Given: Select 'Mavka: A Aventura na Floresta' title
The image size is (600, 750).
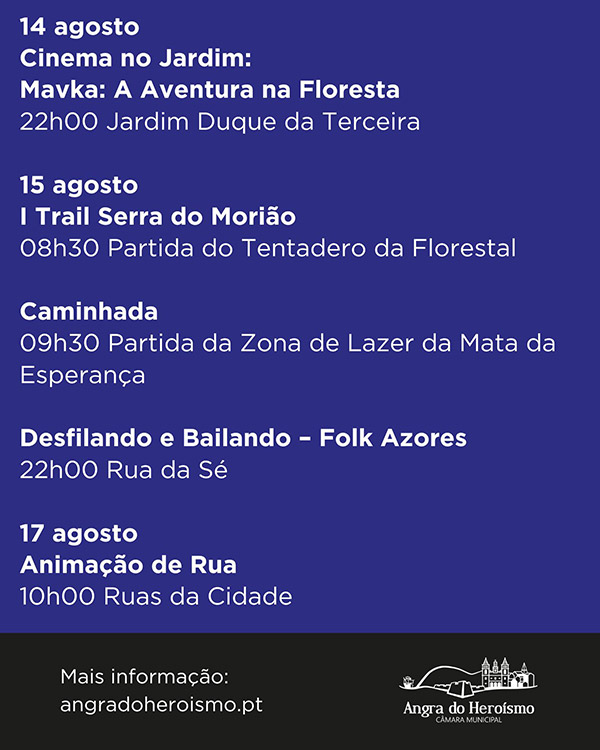Looking at the screenshot, I should (210, 90).
